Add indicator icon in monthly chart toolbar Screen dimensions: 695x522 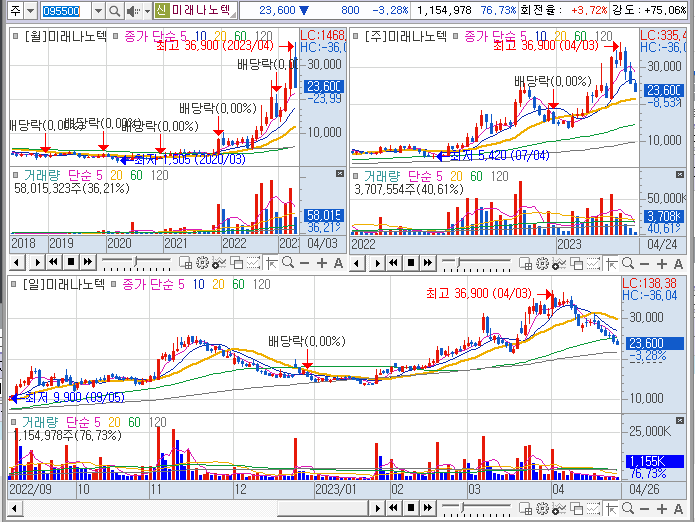click(x=219, y=263)
